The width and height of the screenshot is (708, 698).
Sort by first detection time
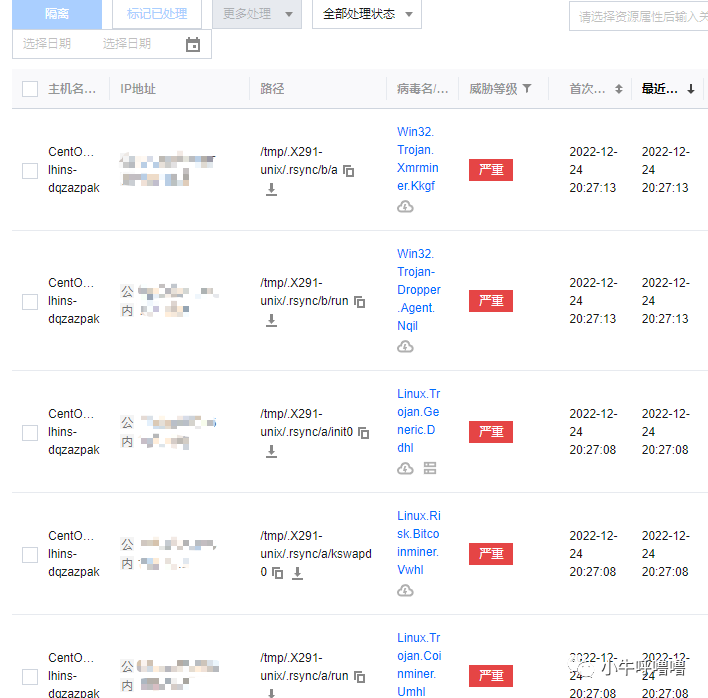tap(619, 89)
